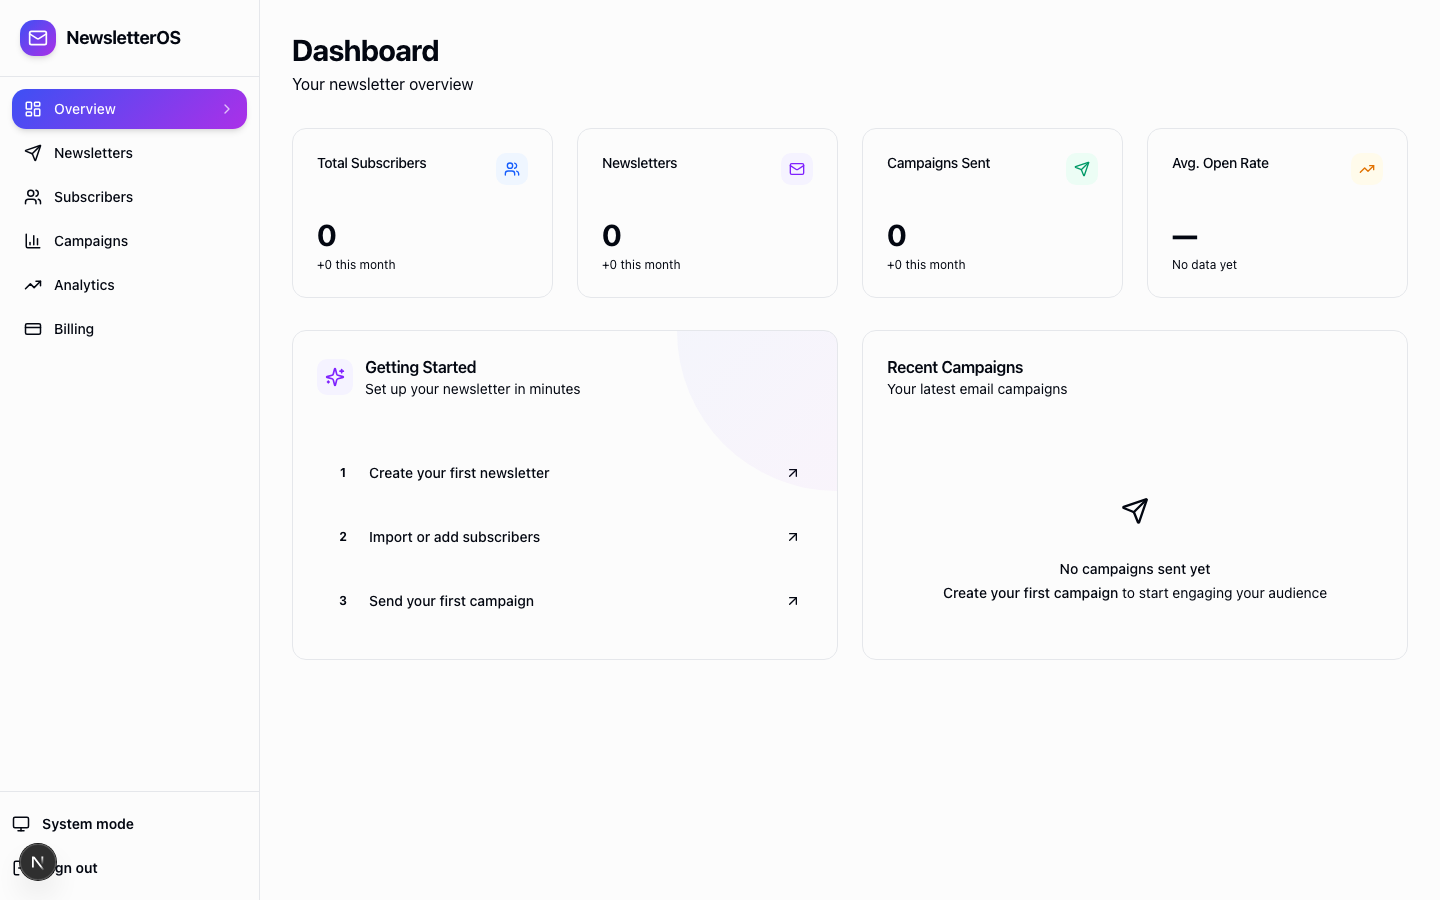Click the people icon beside Subscribers

tap(33, 197)
